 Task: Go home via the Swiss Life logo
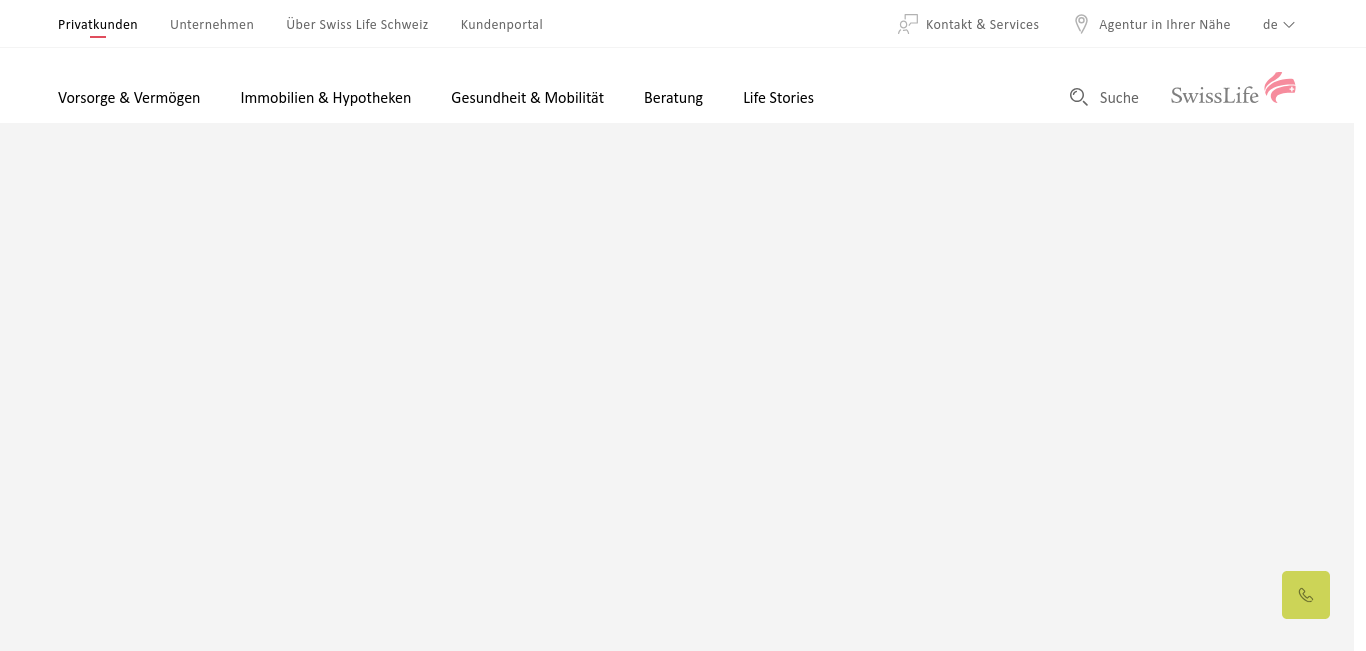click(x=1233, y=90)
